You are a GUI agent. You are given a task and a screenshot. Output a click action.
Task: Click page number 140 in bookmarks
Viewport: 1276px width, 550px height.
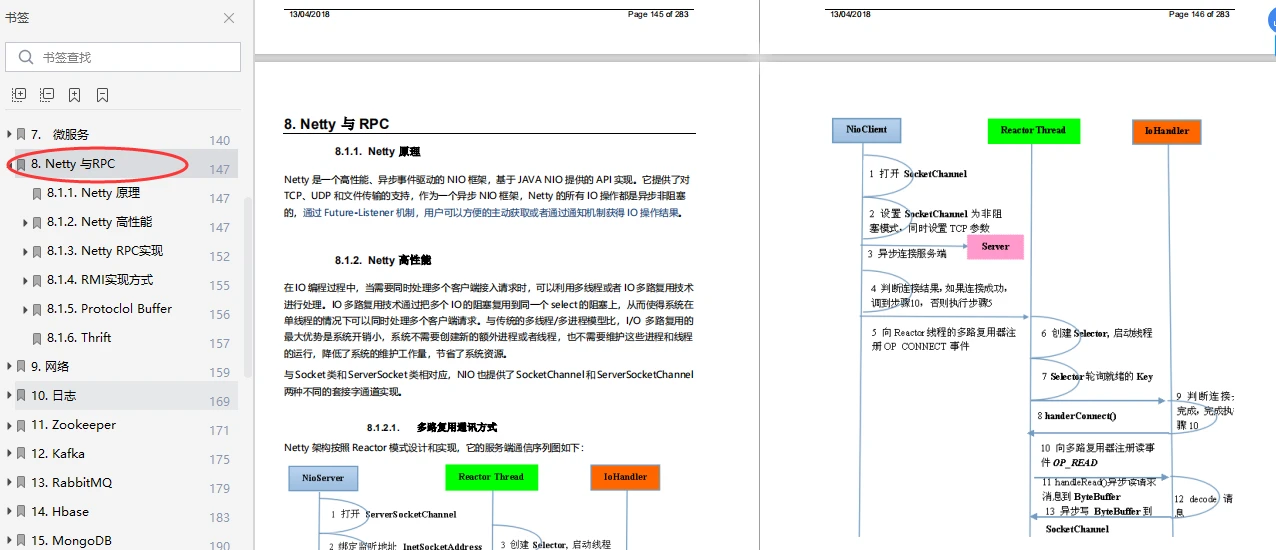[x=220, y=141]
